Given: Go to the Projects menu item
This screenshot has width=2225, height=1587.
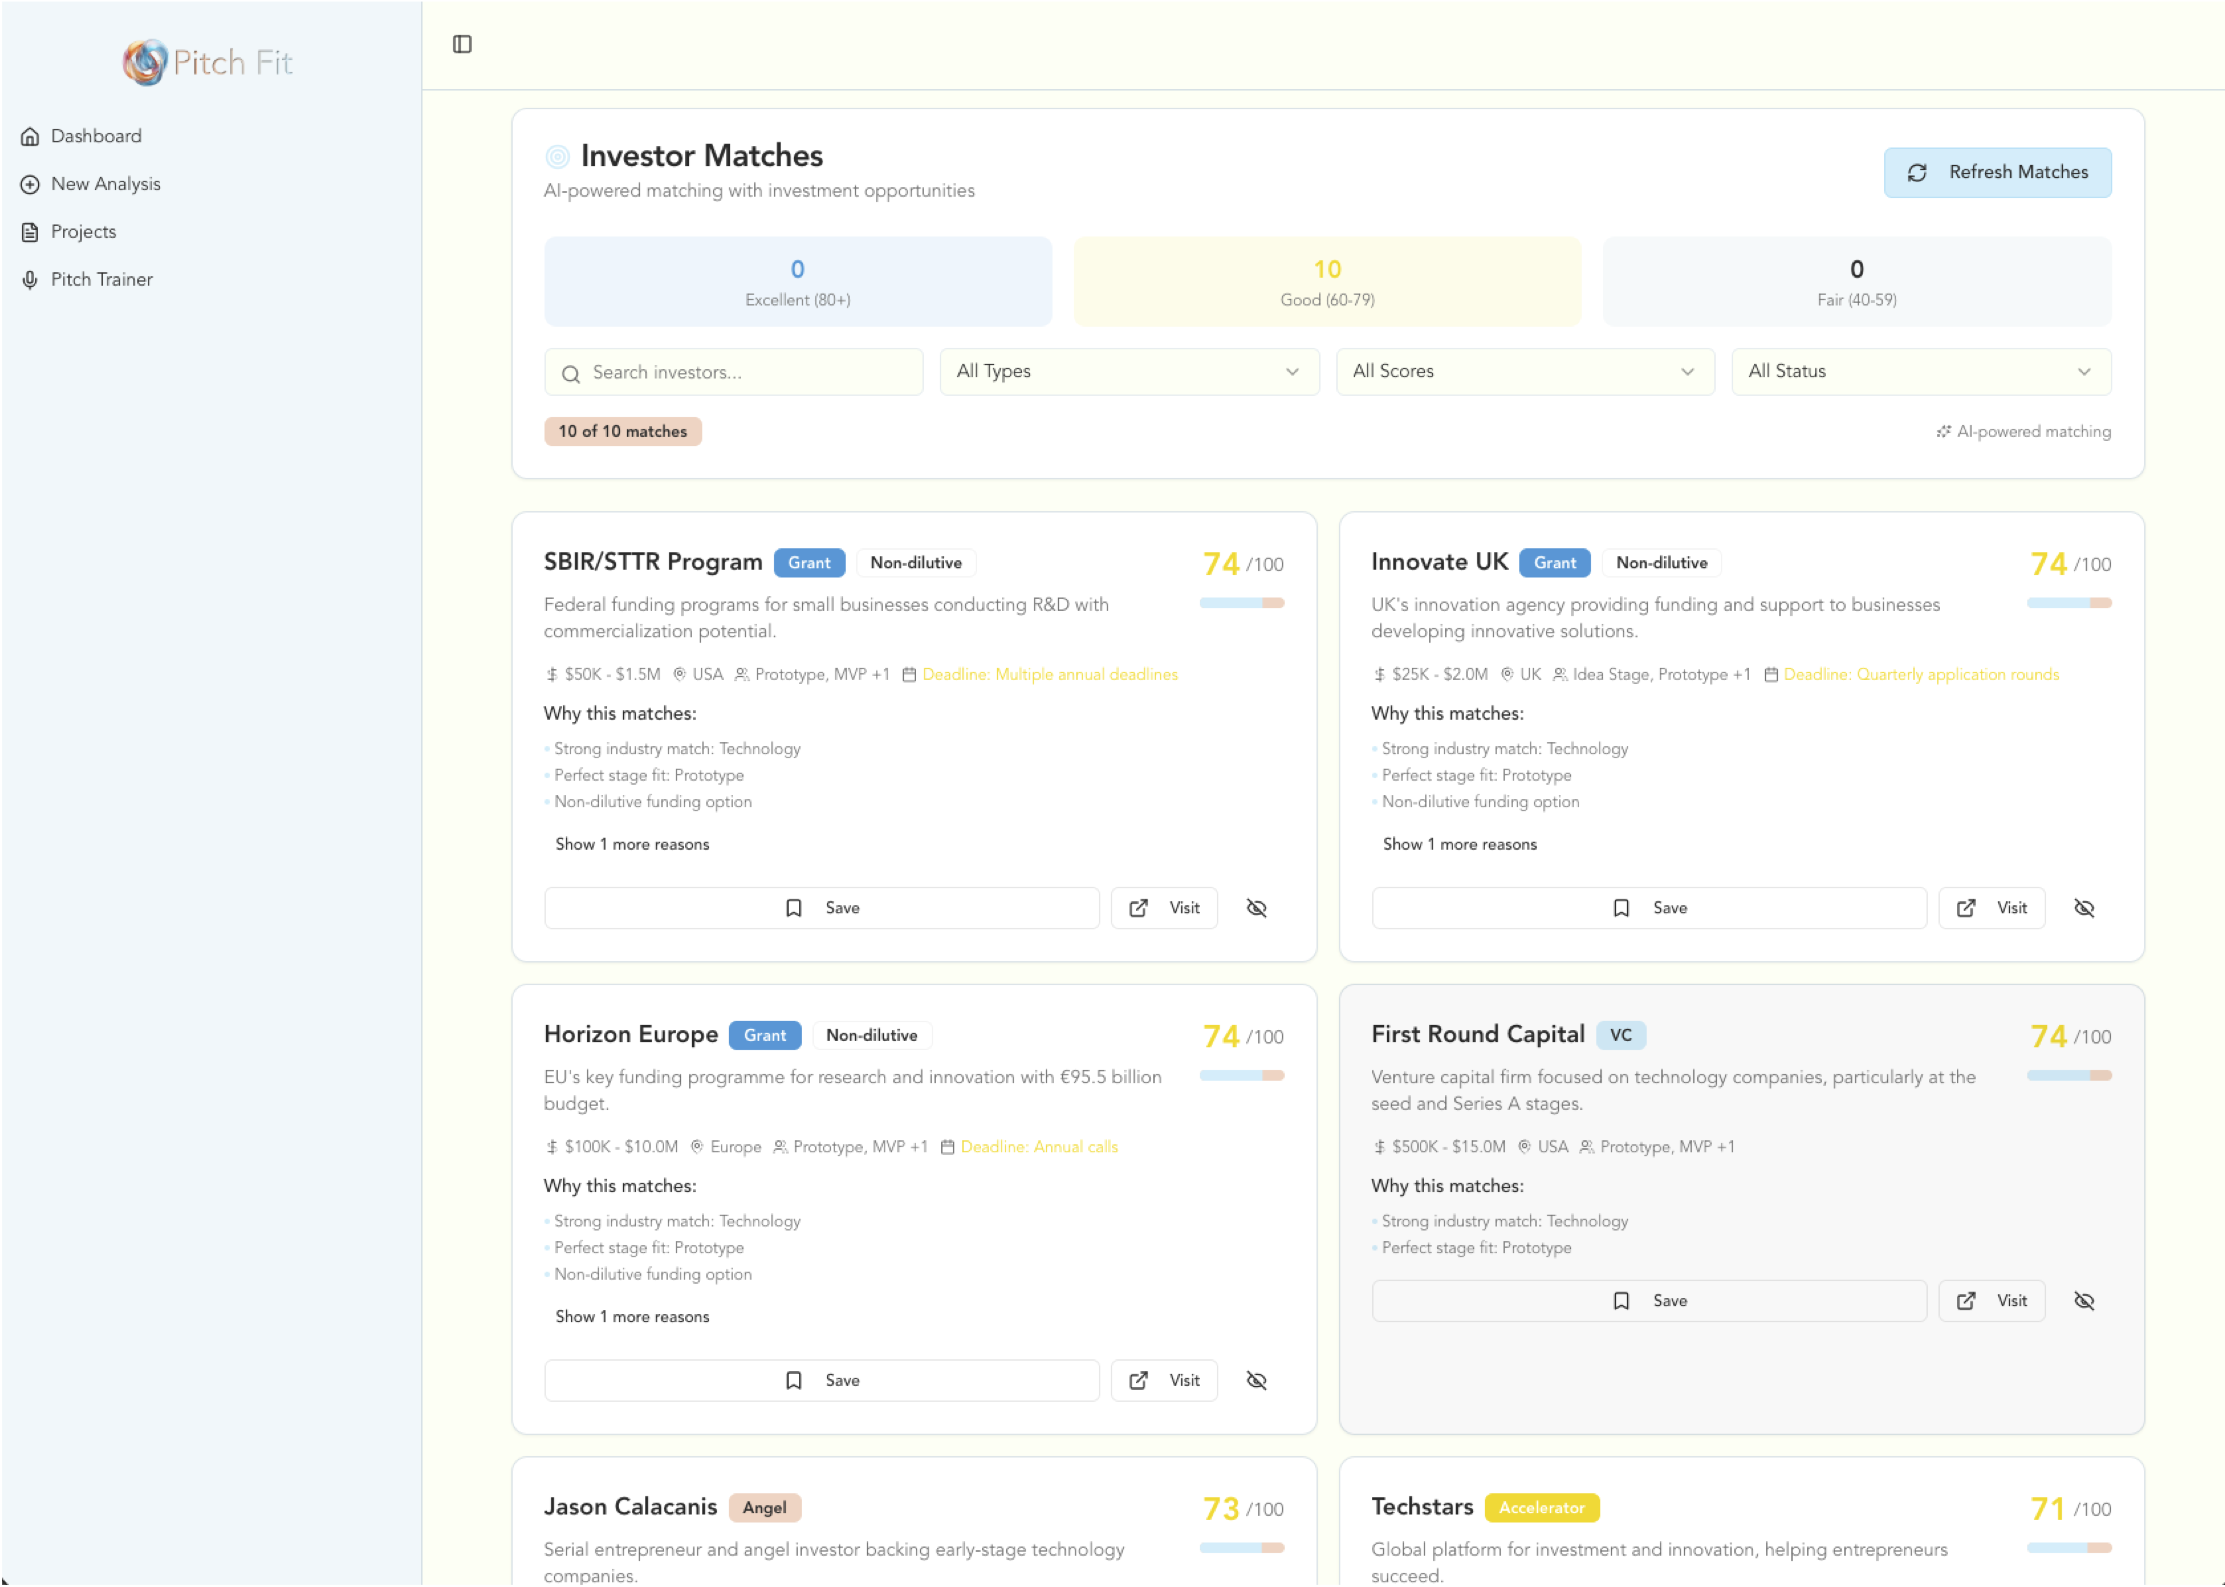Looking at the screenshot, I should [x=84, y=232].
